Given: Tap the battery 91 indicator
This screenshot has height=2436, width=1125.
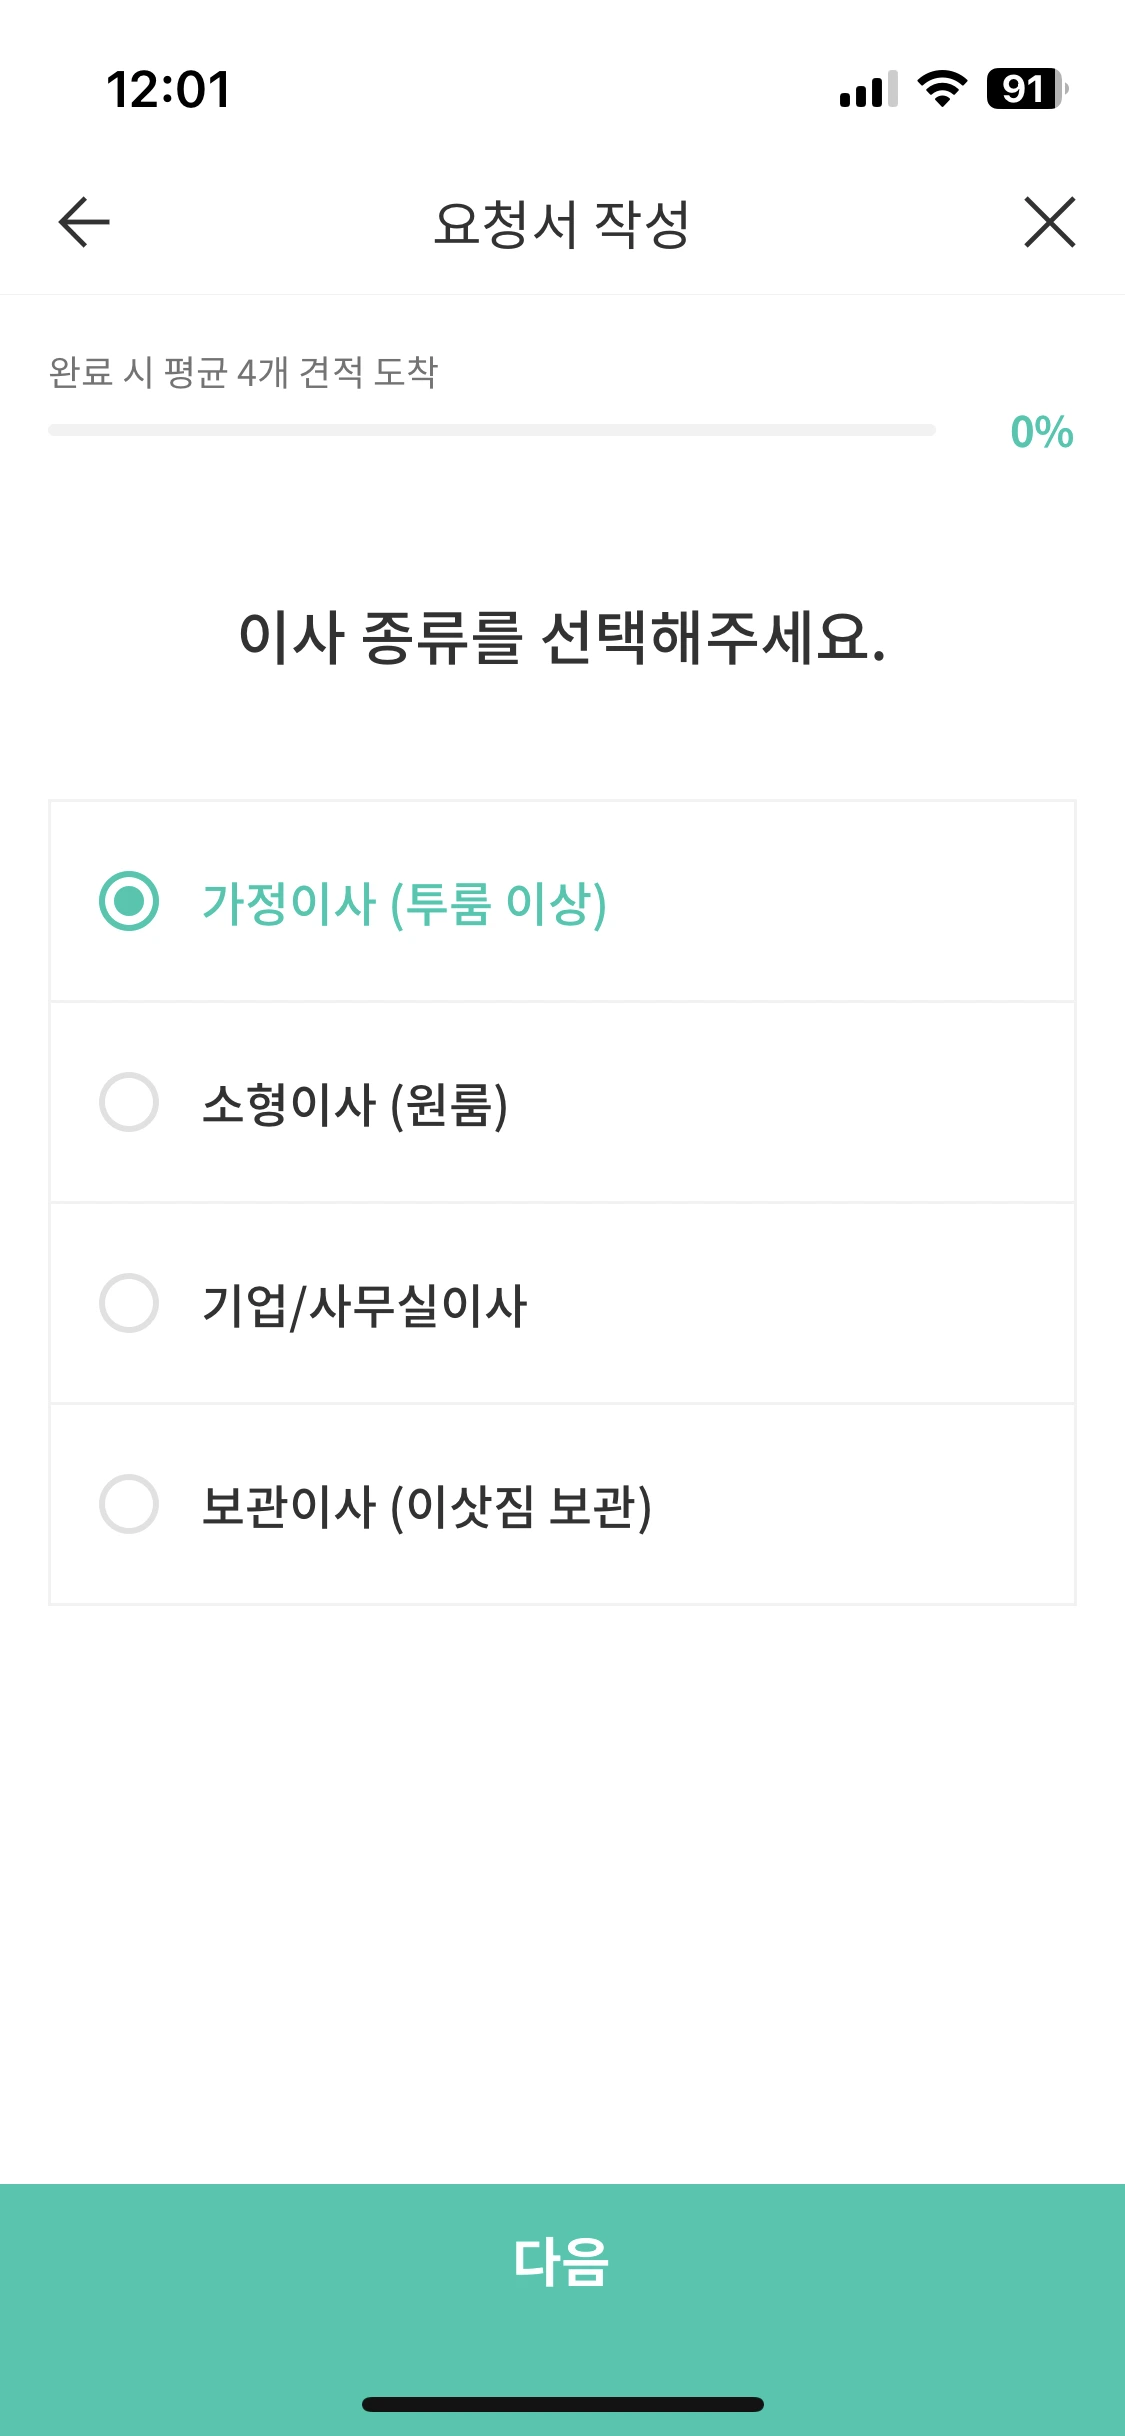Looking at the screenshot, I should [1026, 89].
